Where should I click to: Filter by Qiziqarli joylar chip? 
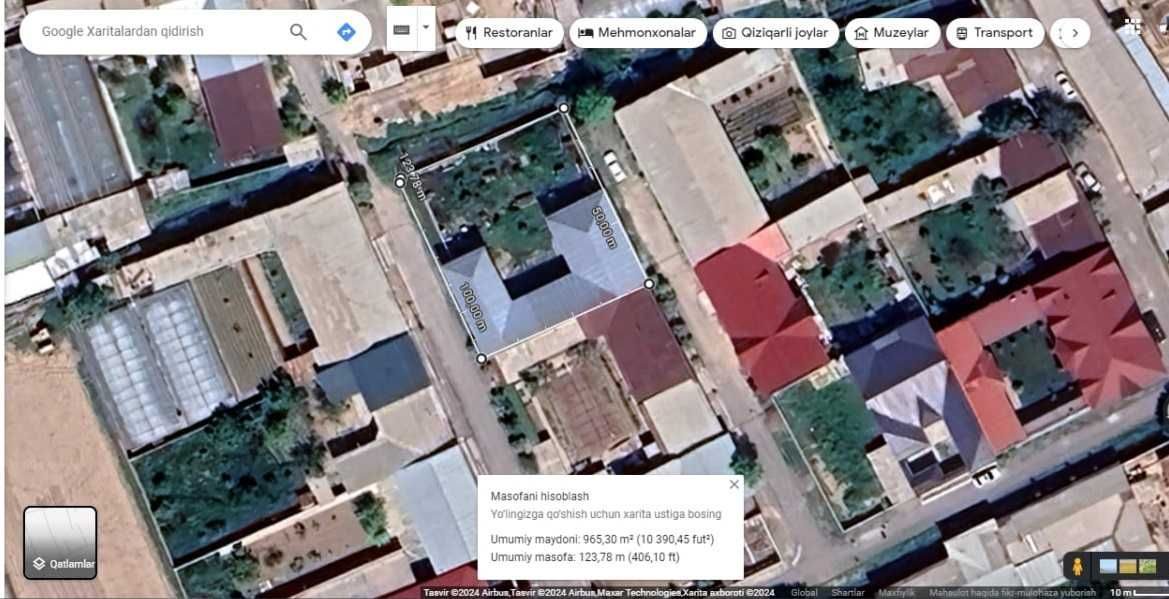[775, 33]
